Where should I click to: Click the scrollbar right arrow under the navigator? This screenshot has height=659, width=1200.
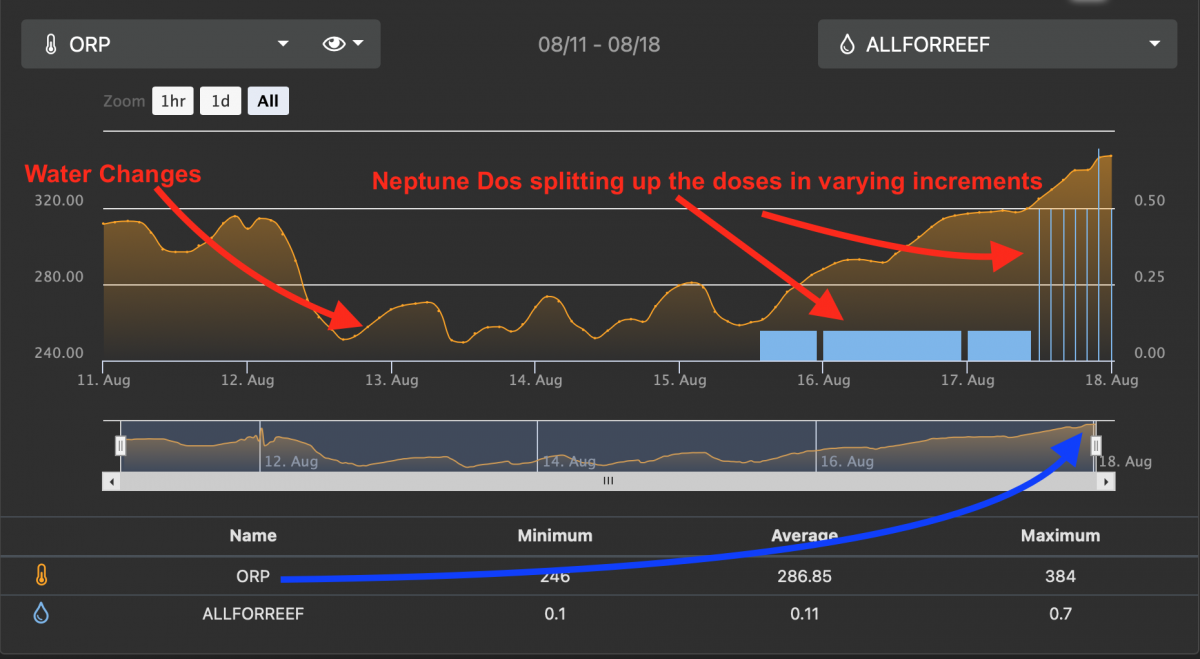pyautogui.click(x=1105, y=481)
